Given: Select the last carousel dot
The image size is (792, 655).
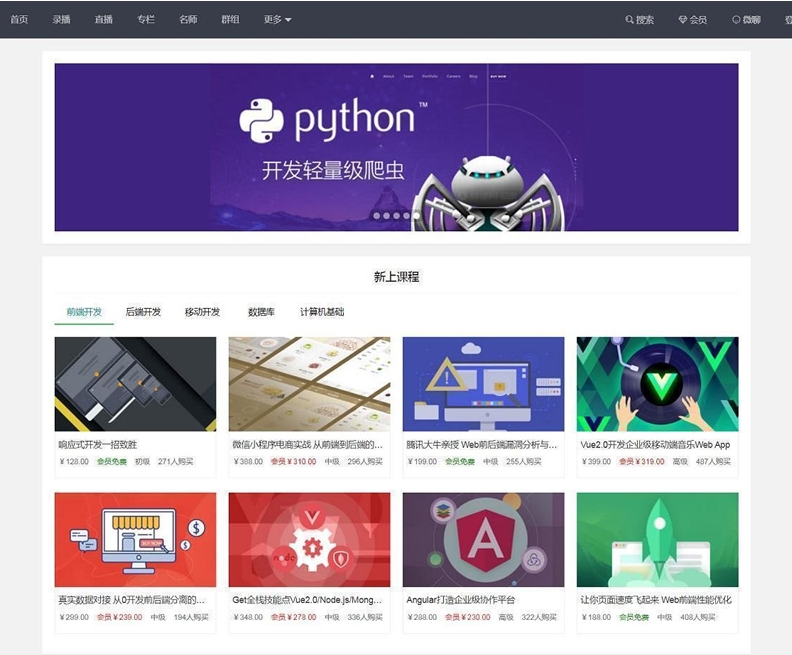Looking at the screenshot, I should coord(417,216).
